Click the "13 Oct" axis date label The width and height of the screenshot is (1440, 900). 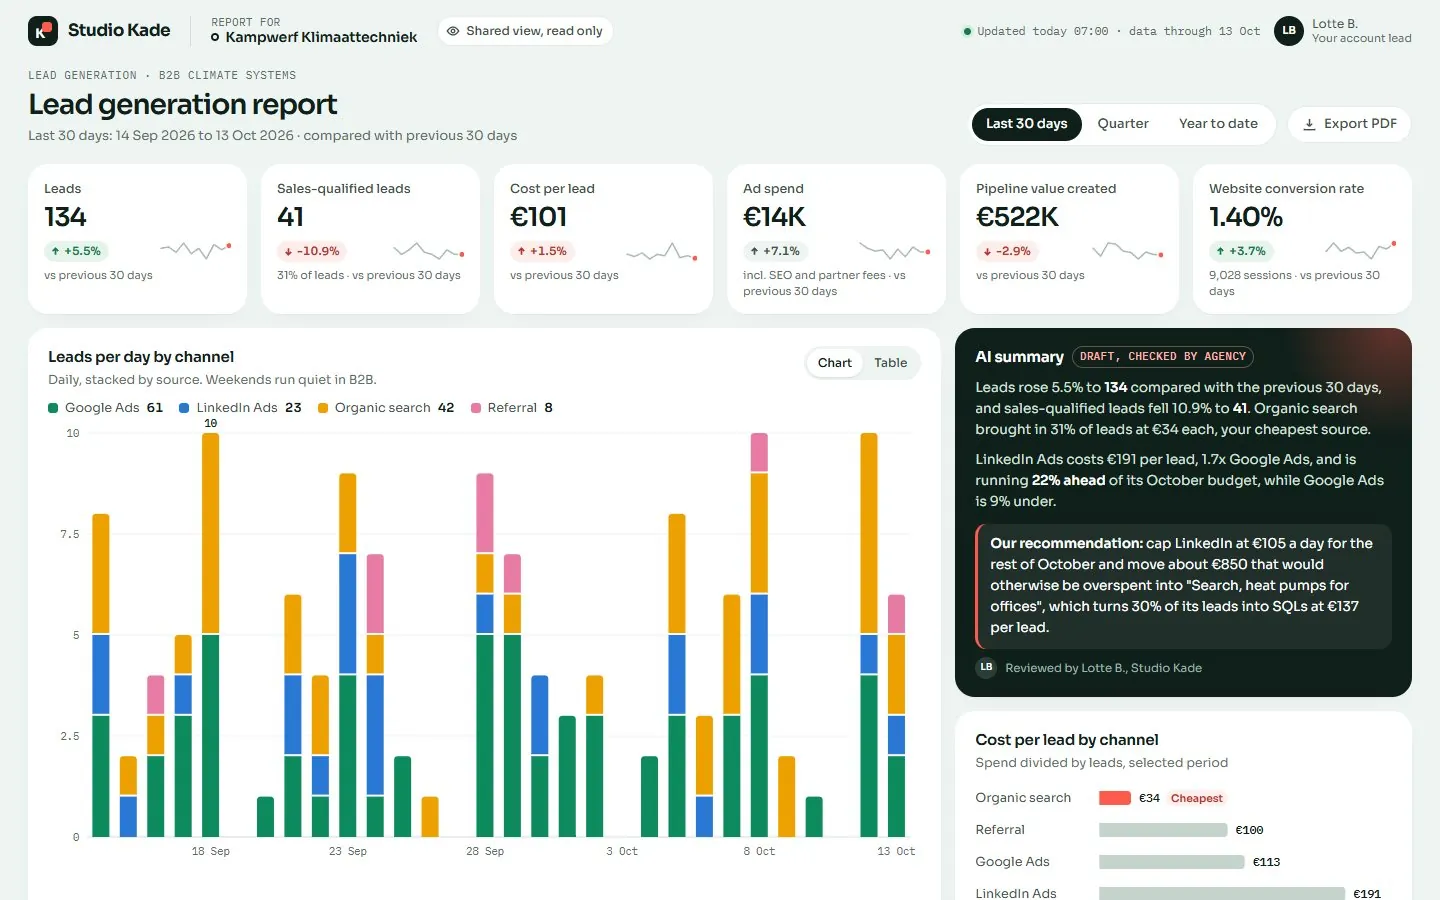(x=896, y=852)
